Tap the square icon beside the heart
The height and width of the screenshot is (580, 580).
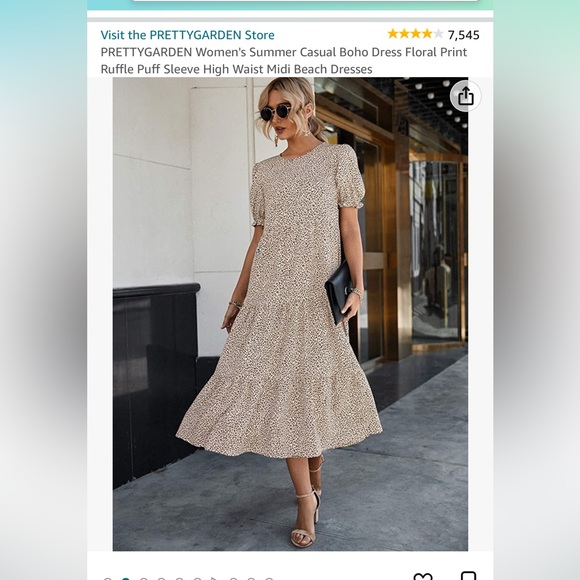[x=468, y=576]
